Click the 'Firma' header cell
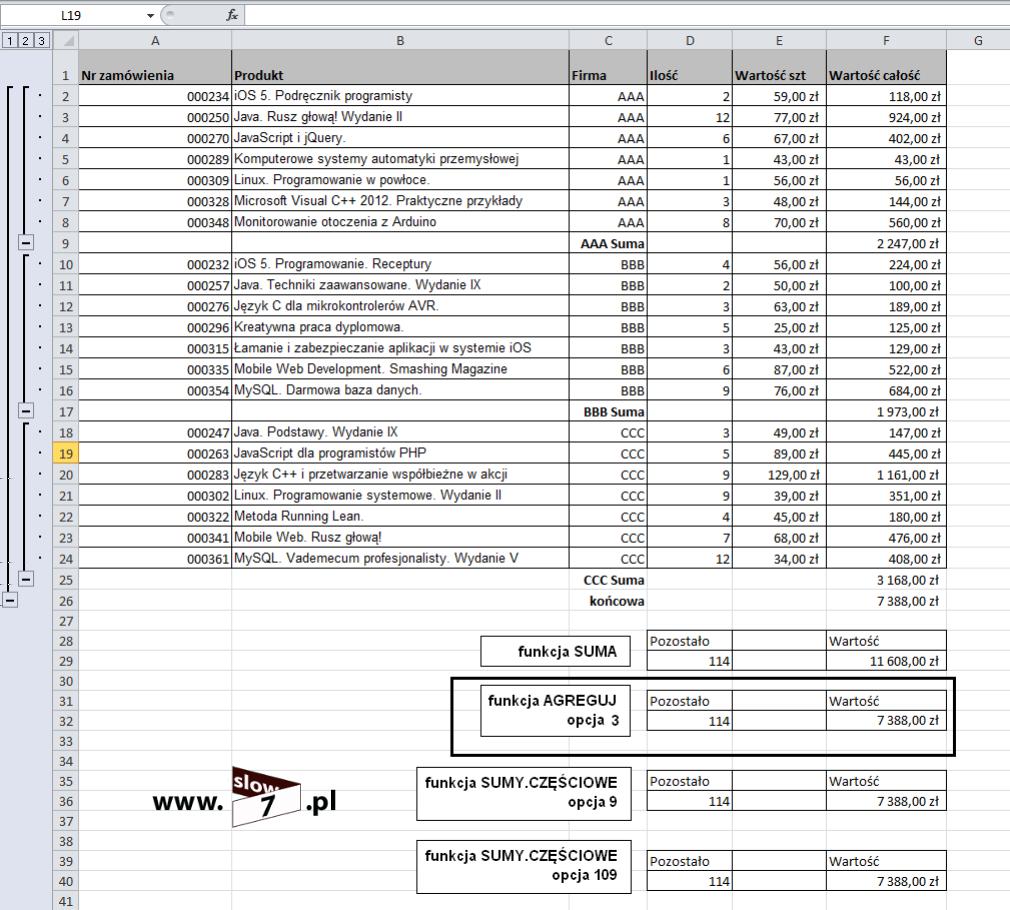 (608, 68)
